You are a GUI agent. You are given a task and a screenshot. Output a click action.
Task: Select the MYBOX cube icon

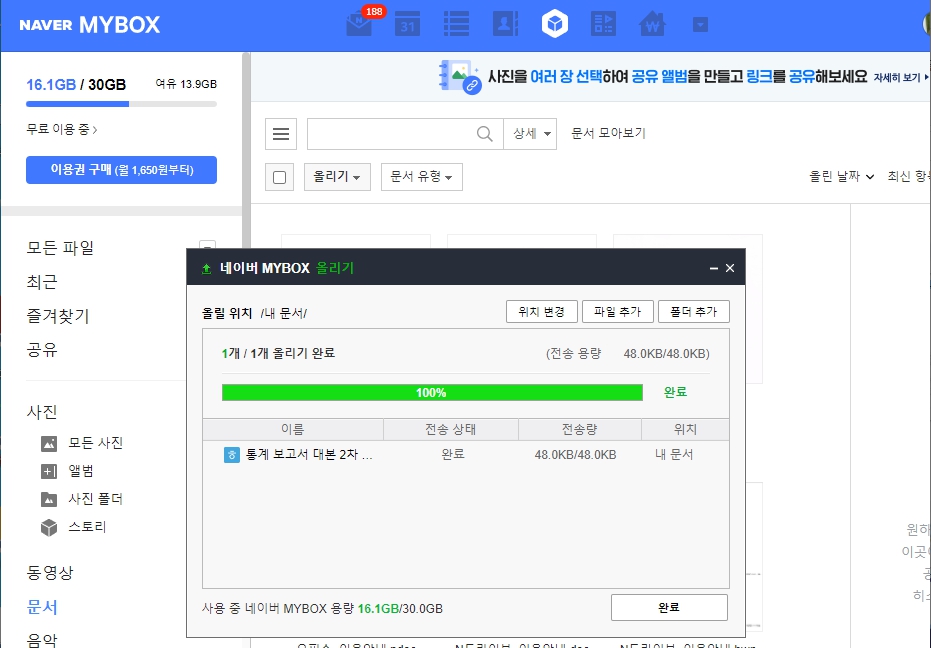point(555,22)
